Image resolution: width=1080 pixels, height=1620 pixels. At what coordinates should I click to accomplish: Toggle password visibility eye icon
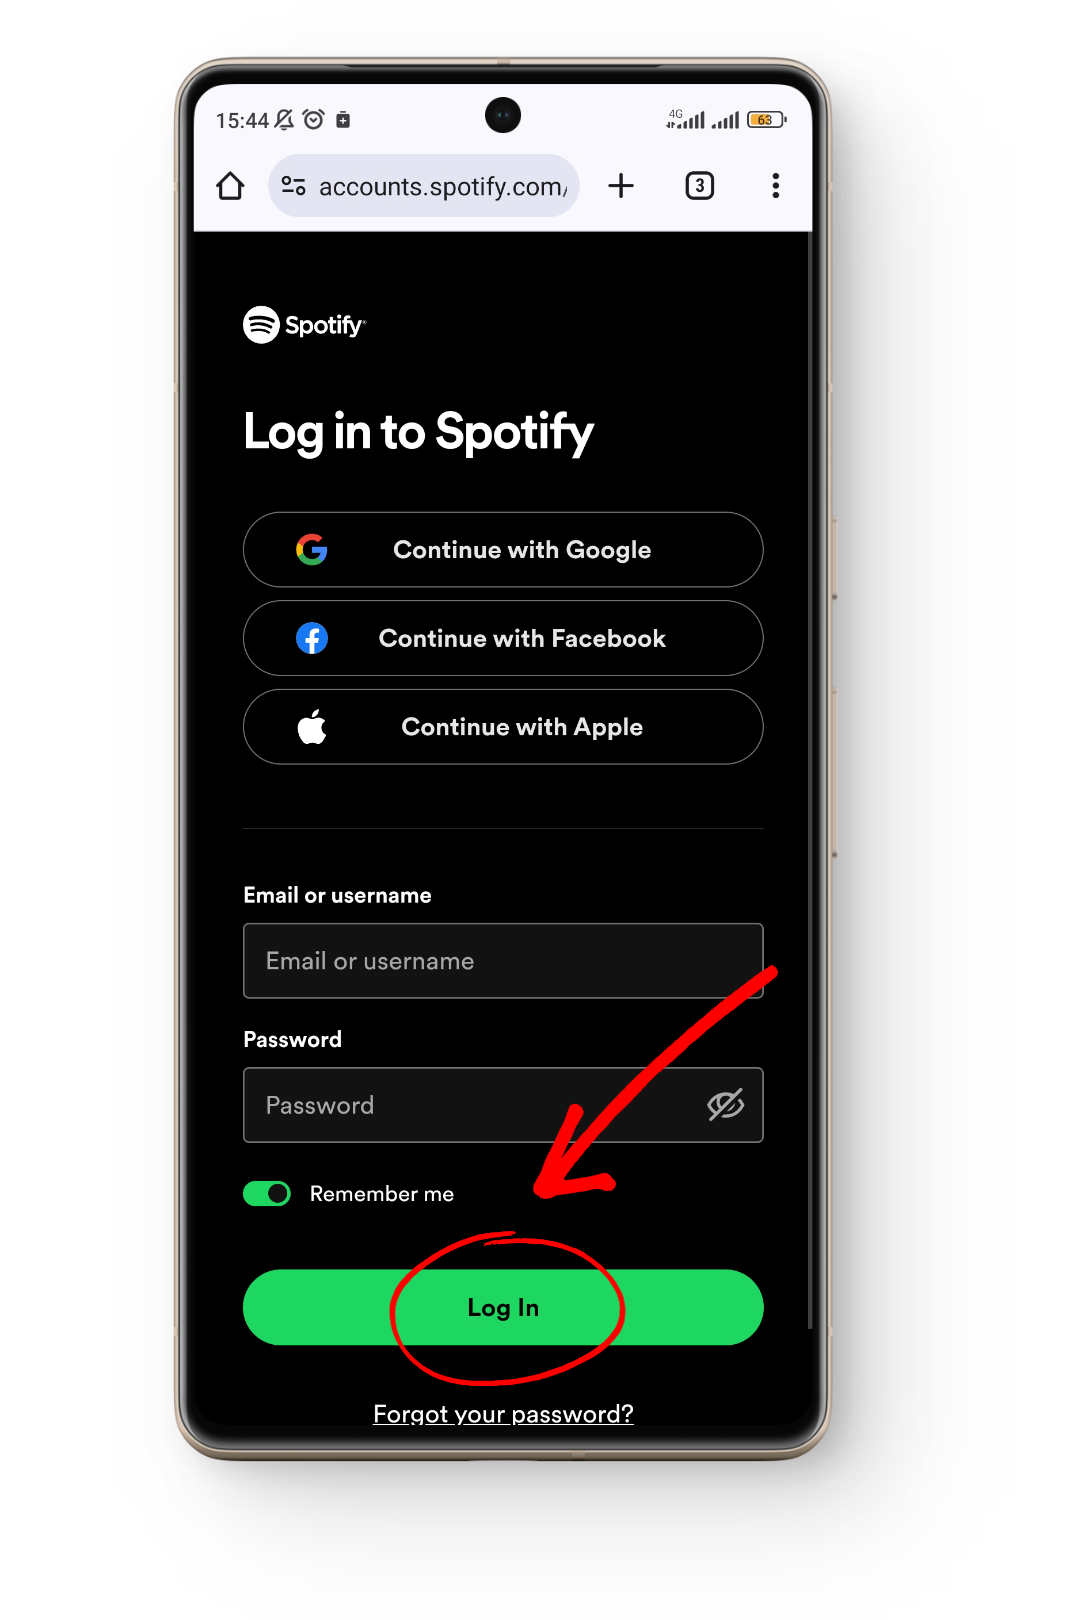pyautogui.click(x=726, y=1105)
